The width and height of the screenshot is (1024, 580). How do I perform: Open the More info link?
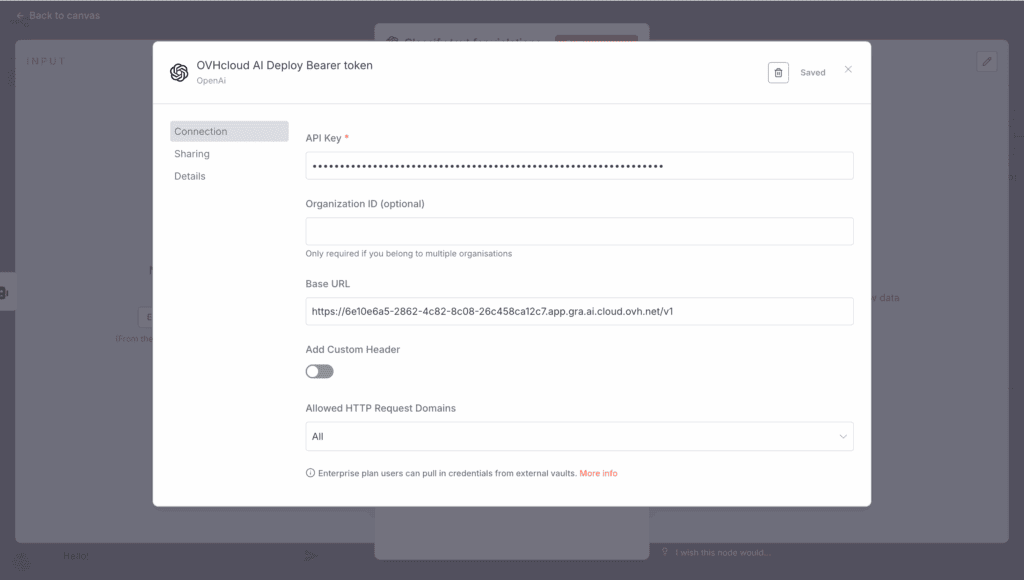(x=598, y=473)
